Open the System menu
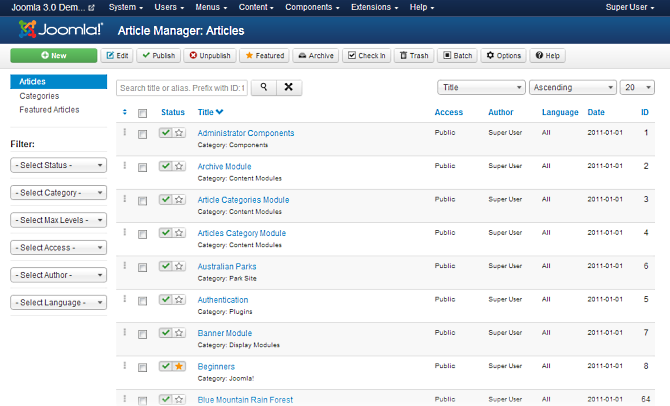This screenshot has width=670, height=406. (126, 7)
